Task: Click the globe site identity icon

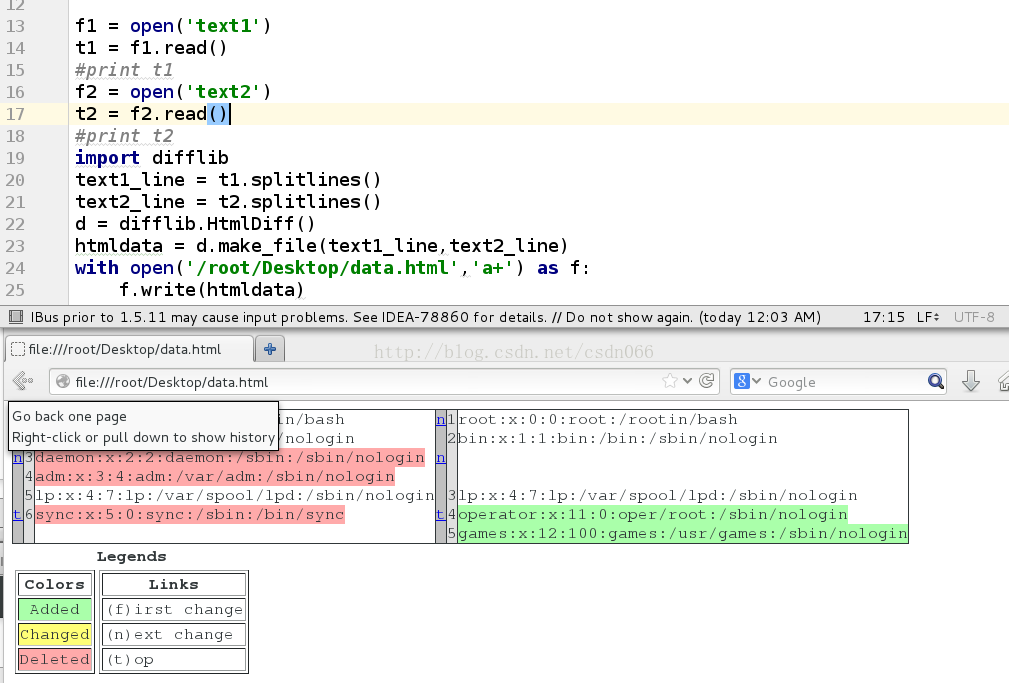Action: coord(63,382)
